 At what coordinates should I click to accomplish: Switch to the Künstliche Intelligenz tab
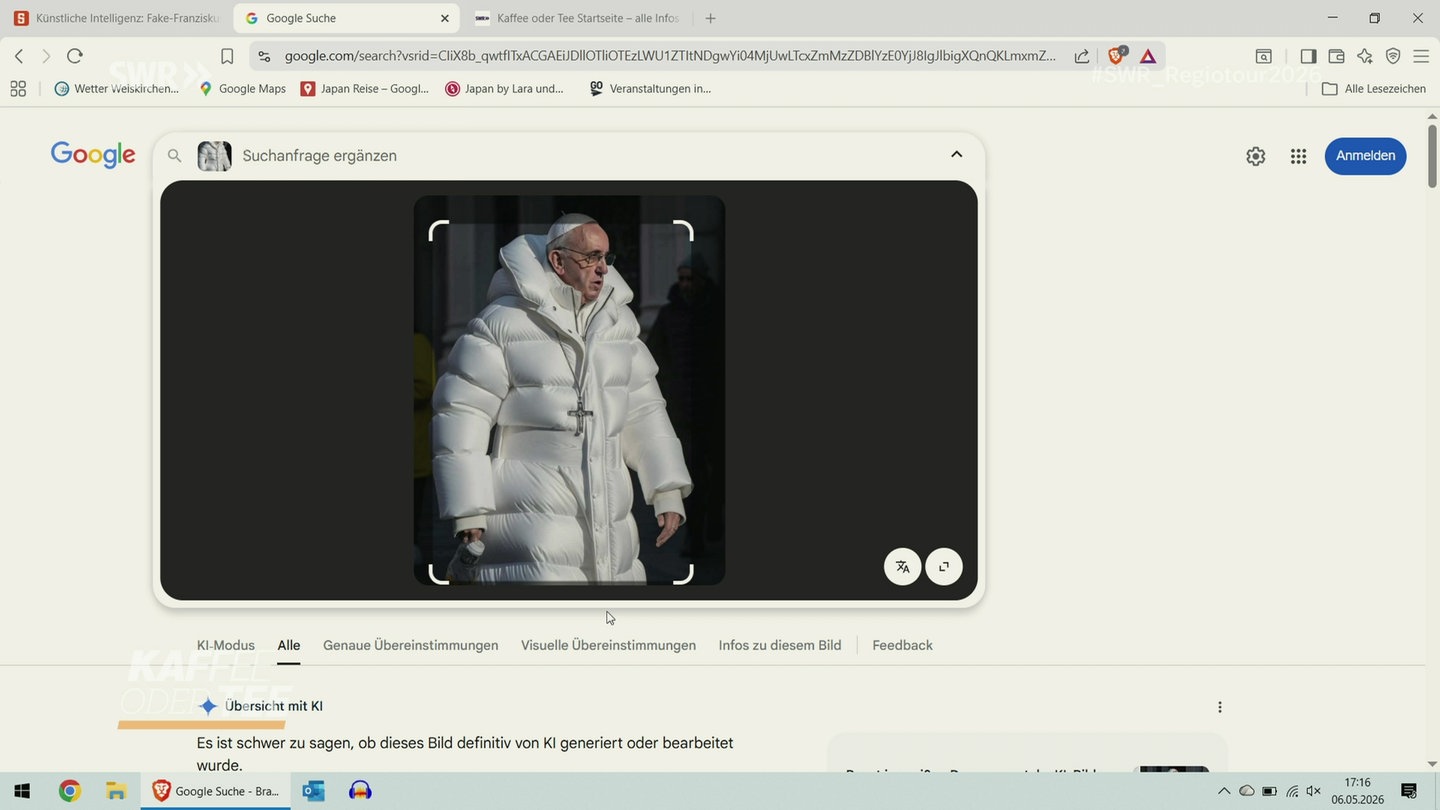coord(116,18)
